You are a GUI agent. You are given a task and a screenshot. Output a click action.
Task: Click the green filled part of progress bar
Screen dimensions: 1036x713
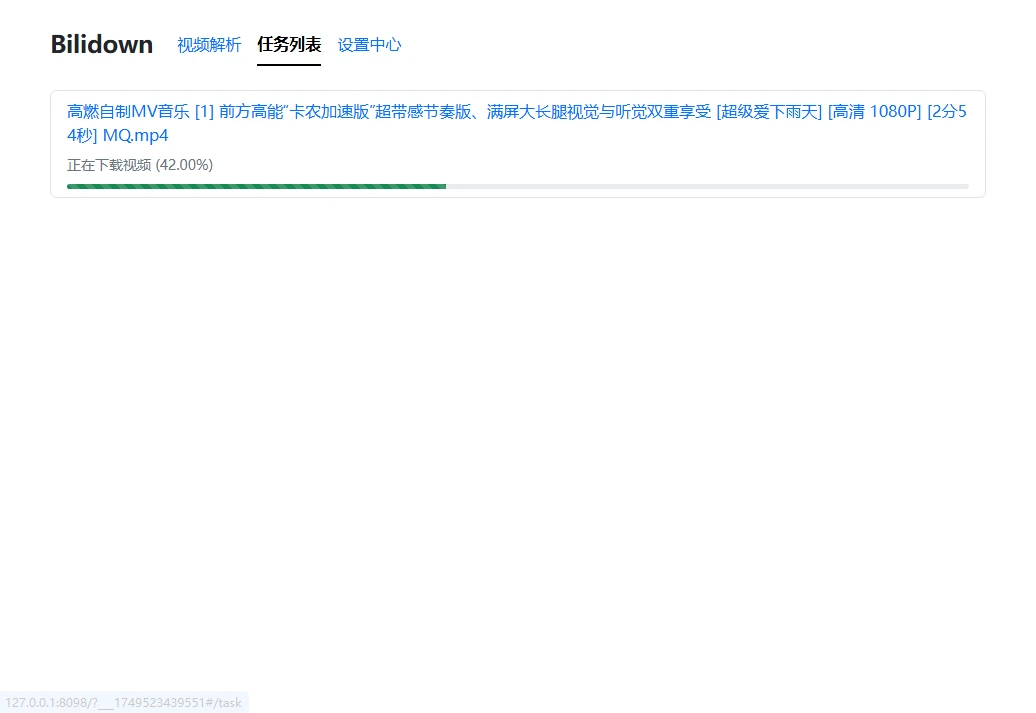click(250, 186)
